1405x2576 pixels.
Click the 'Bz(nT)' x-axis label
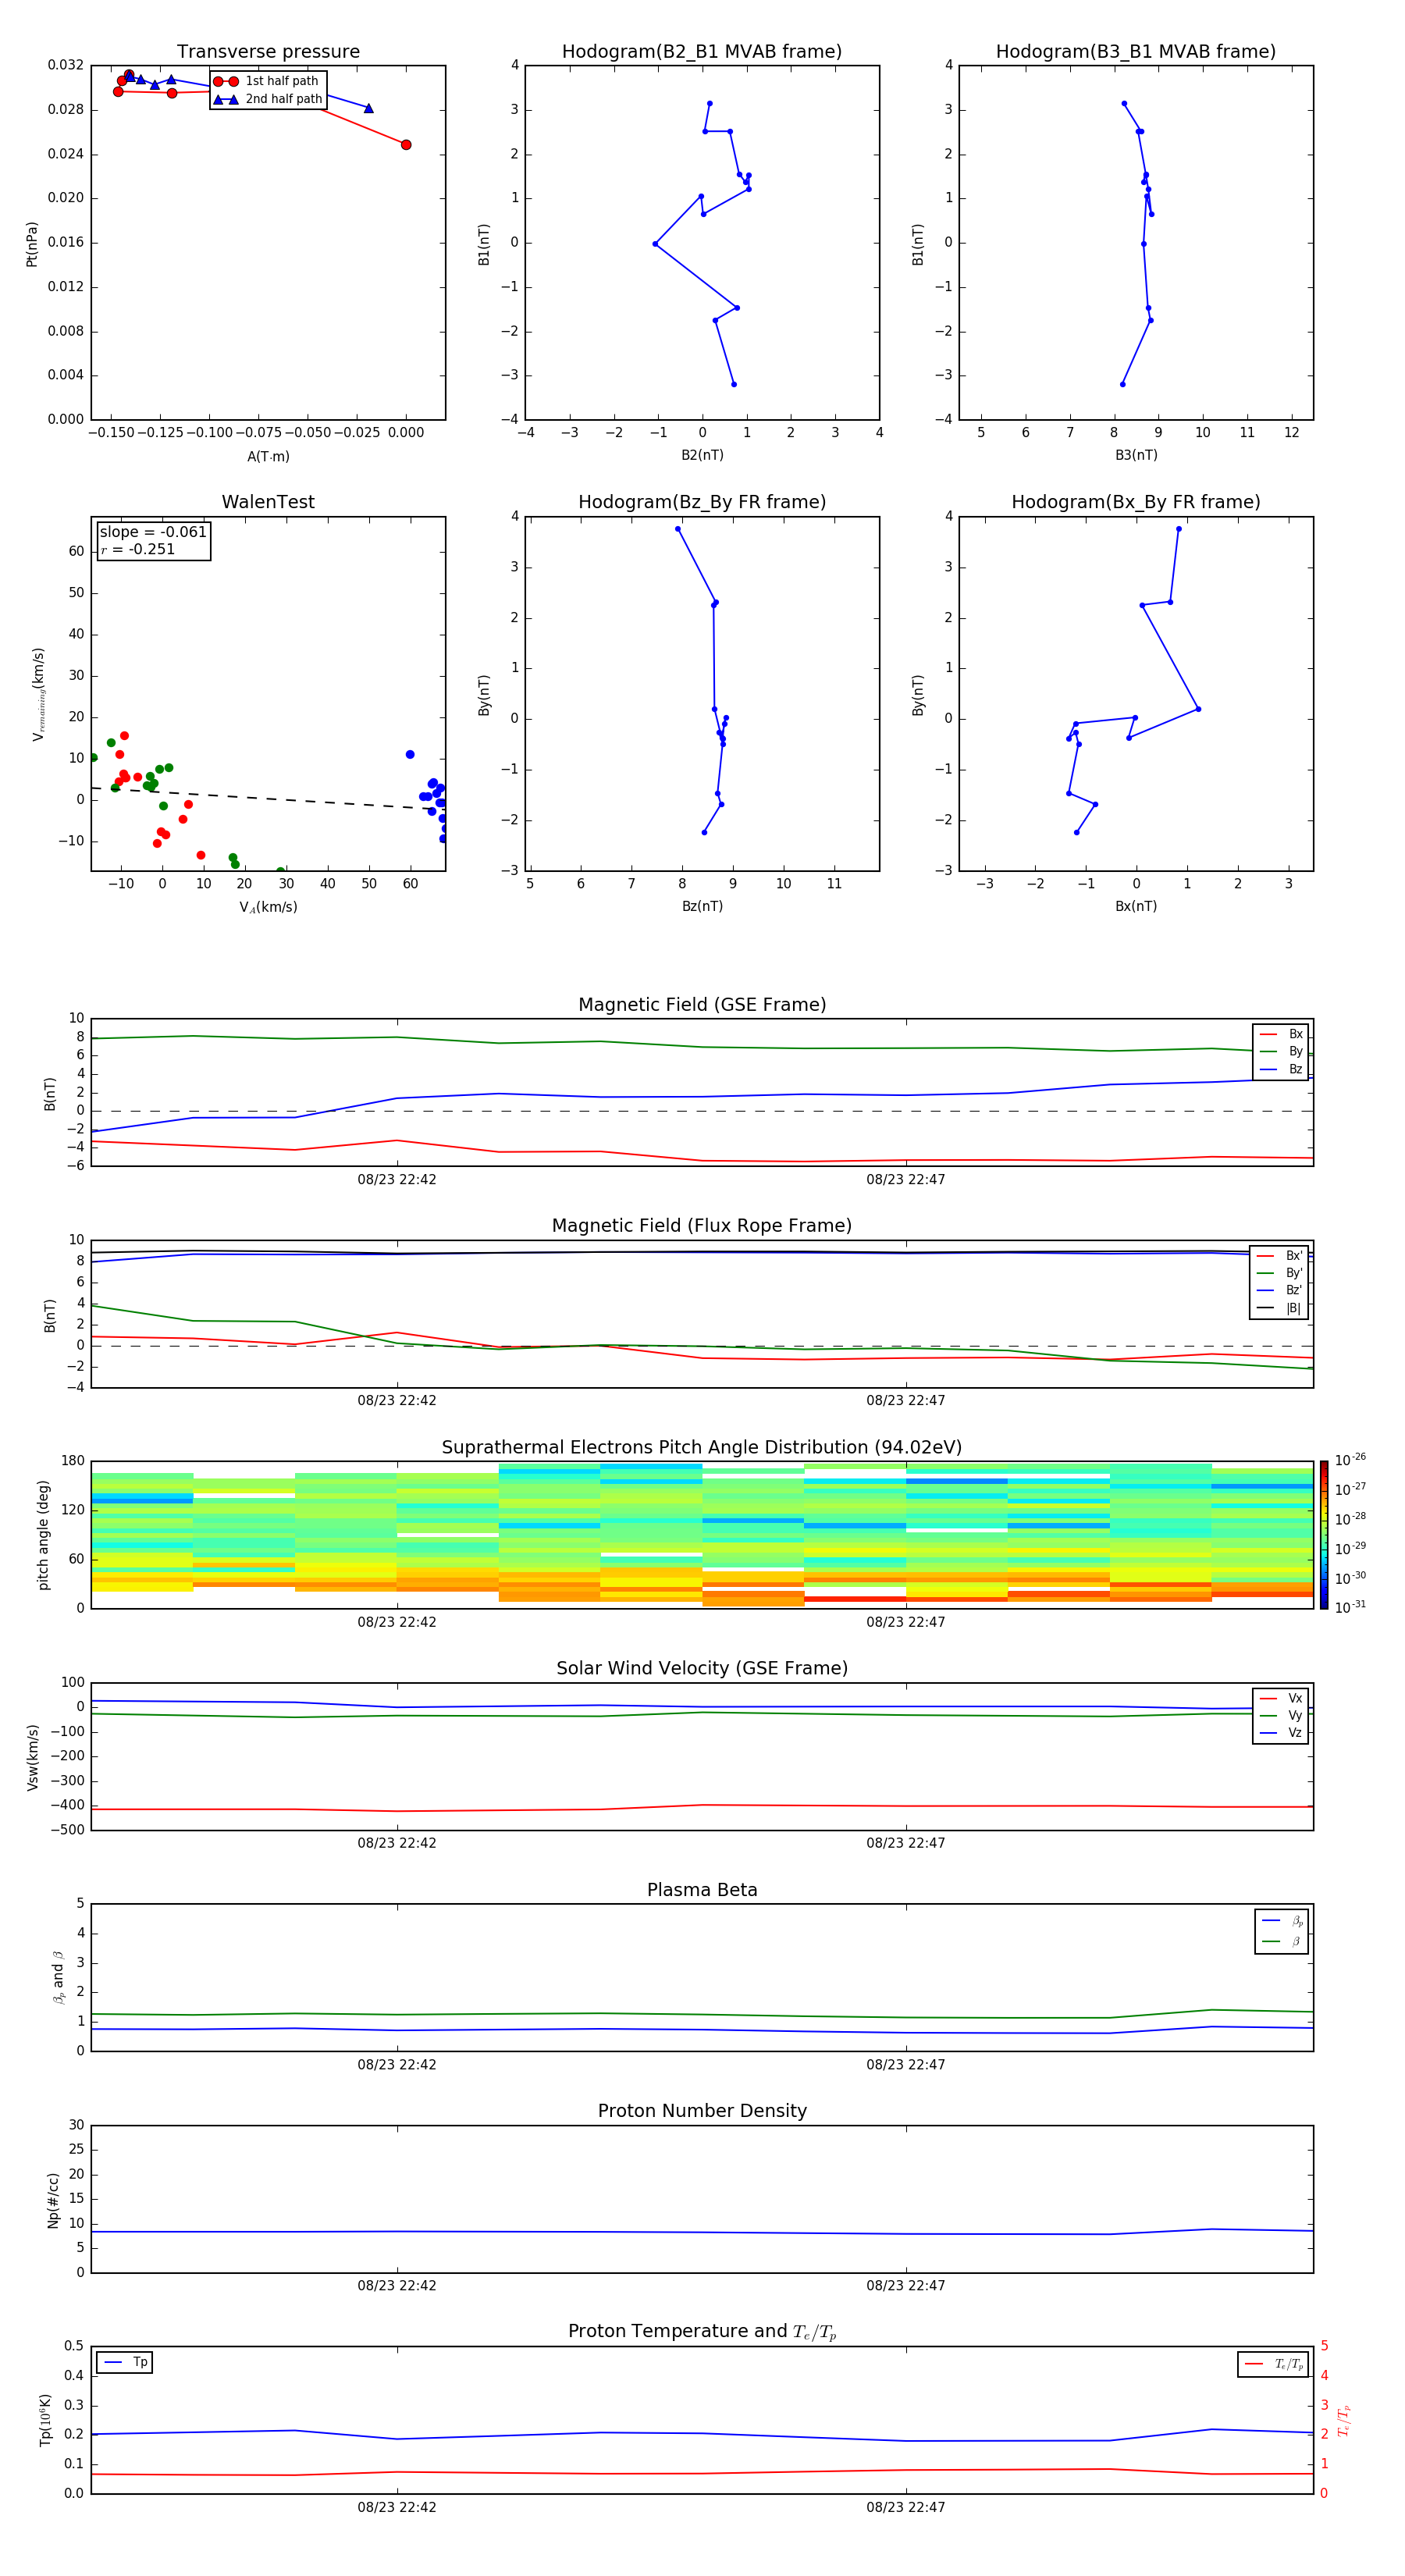tap(702, 906)
